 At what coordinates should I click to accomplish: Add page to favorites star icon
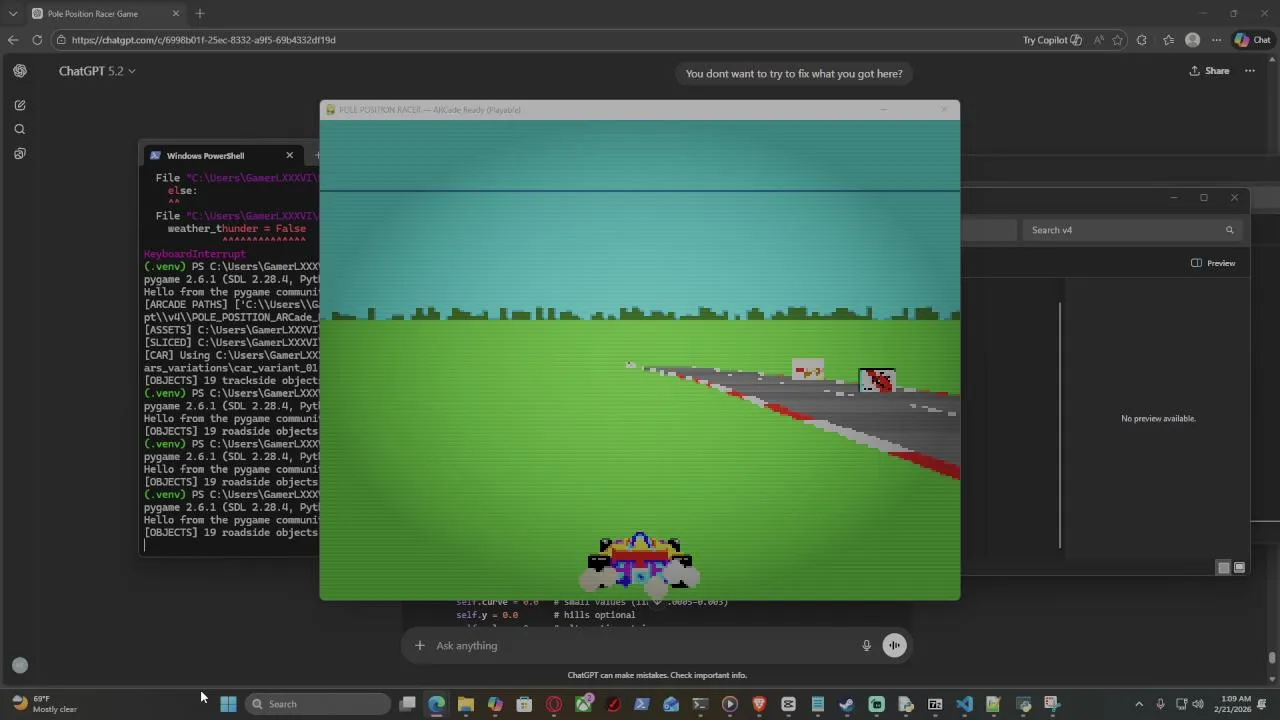pyautogui.click(x=1117, y=40)
